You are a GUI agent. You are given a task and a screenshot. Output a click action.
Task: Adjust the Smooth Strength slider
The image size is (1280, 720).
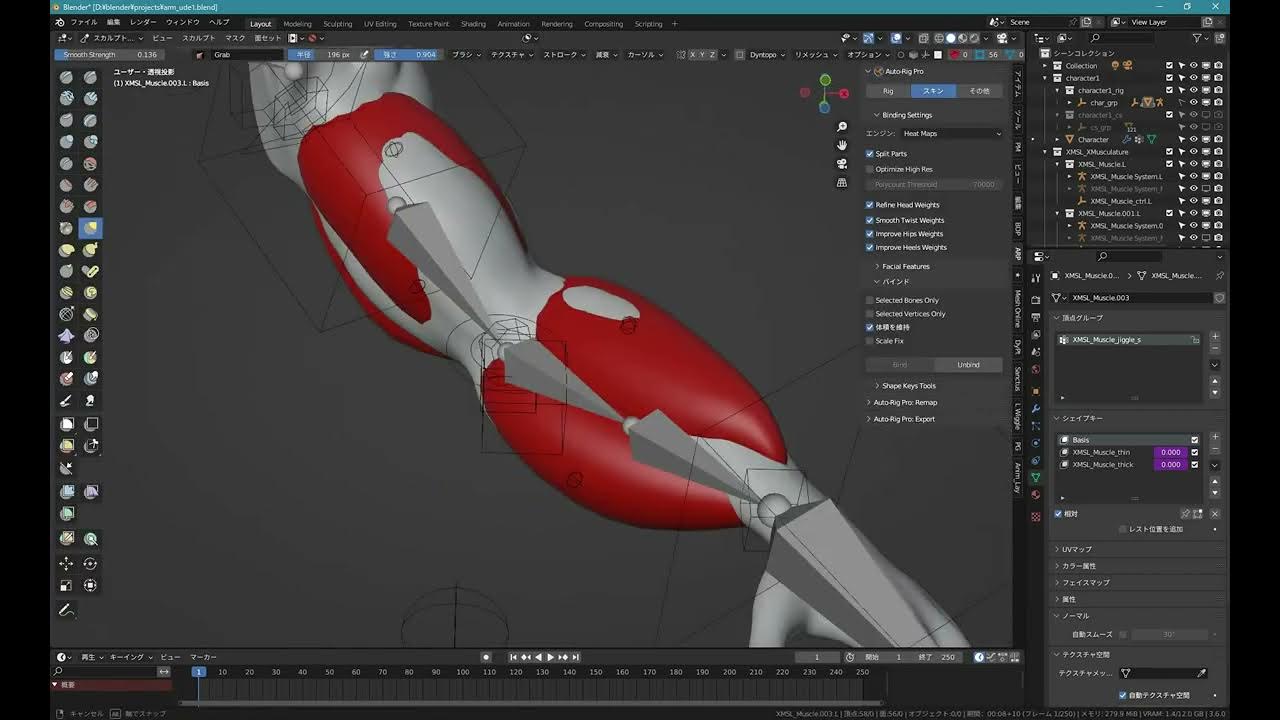point(109,55)
